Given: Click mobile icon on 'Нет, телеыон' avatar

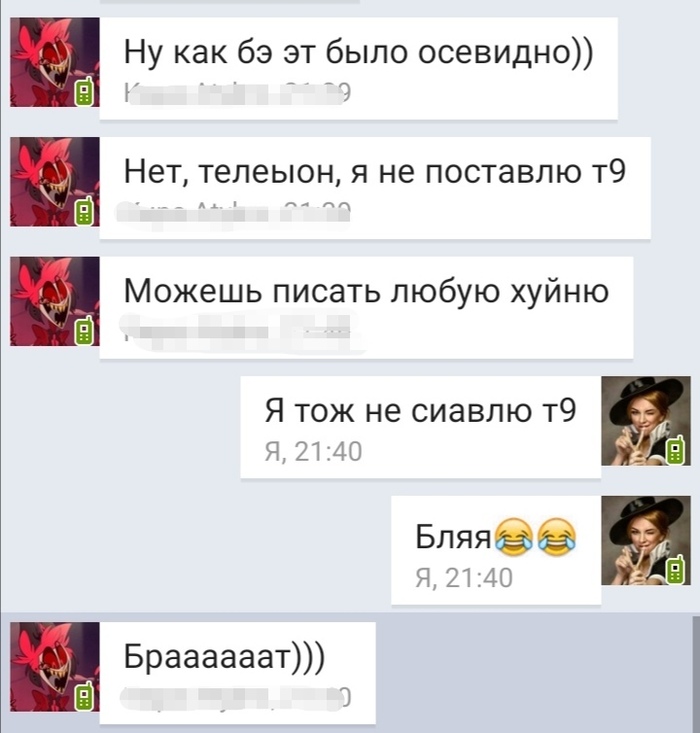Looking at the screenshot, I should [85, 212].
